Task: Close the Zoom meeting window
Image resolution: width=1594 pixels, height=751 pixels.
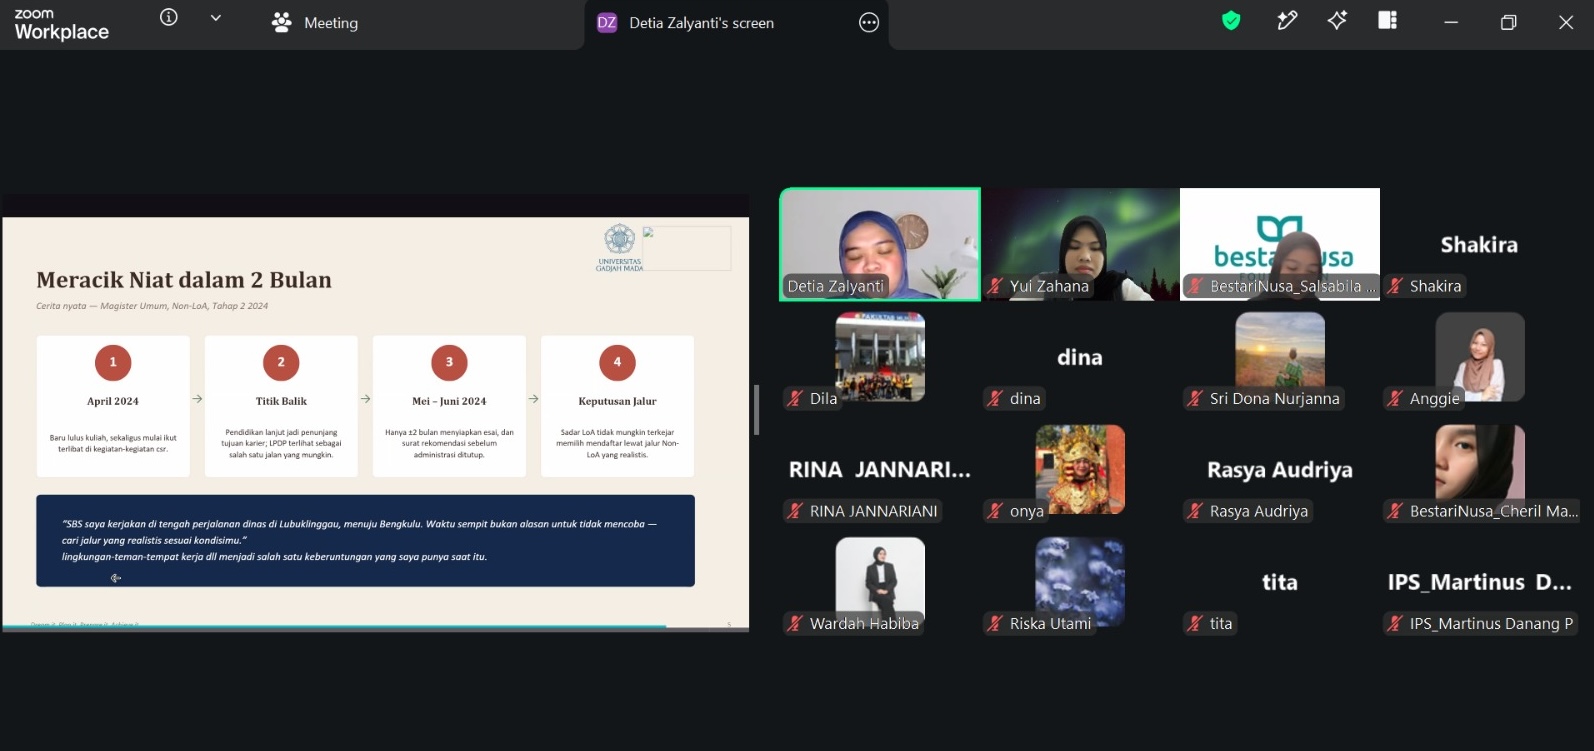Action: pos(1566,22)
